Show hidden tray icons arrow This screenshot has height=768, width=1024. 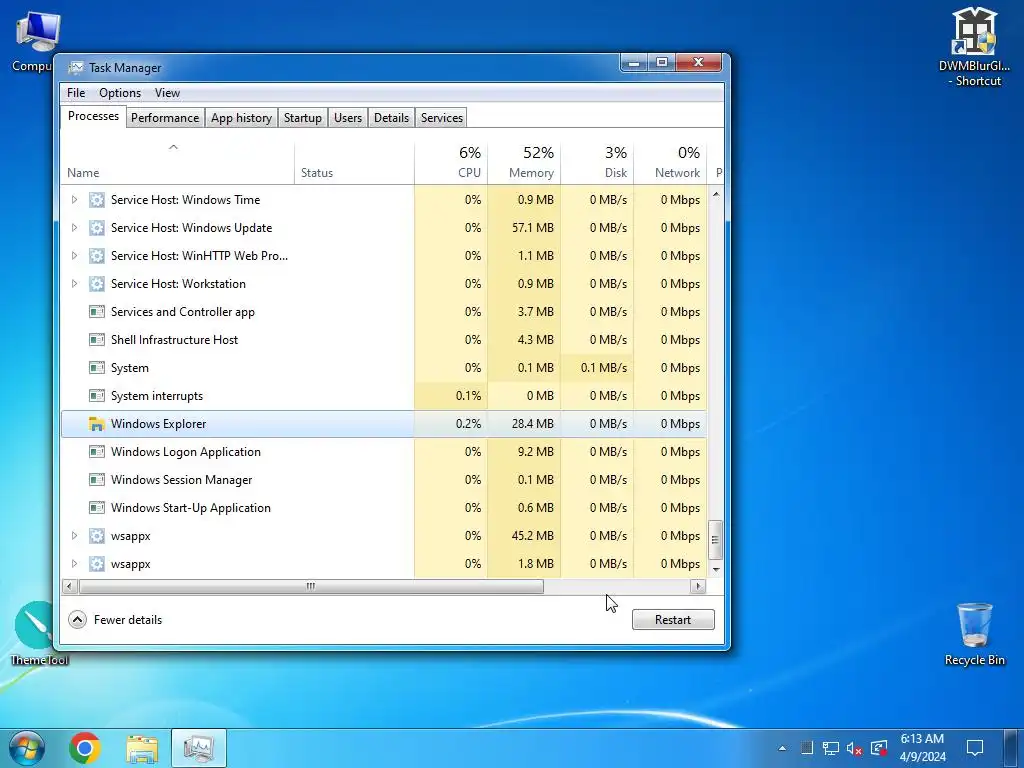[x=782, y=748]
